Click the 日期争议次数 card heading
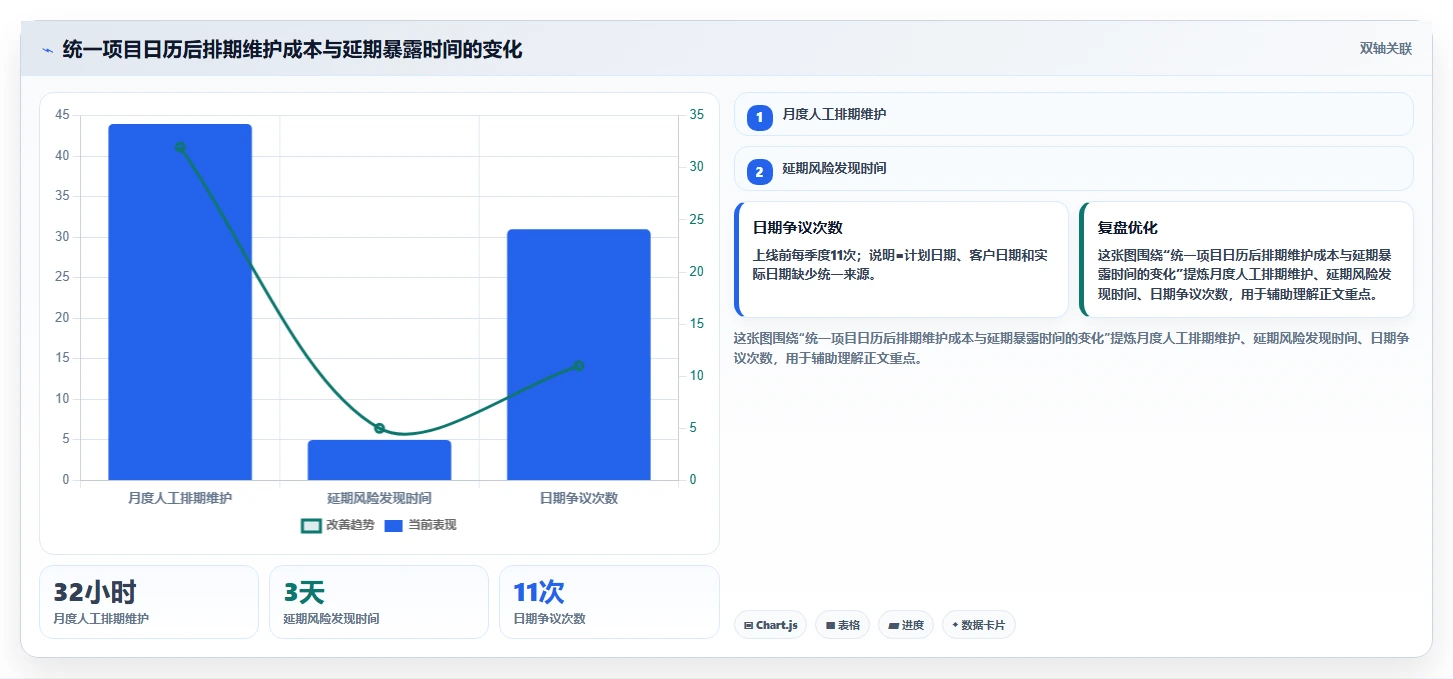 click(798, 228)
